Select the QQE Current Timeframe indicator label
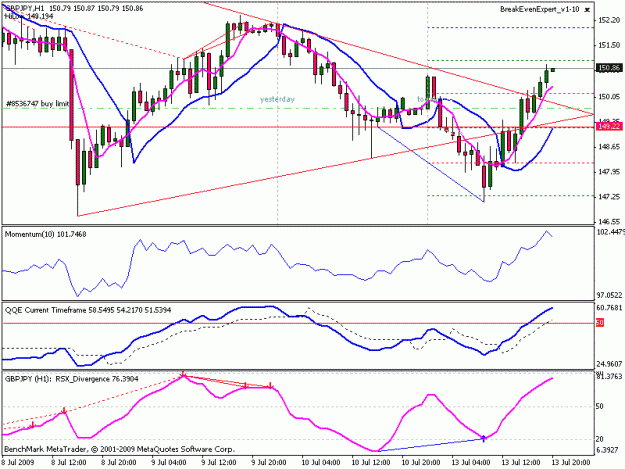This screenshot has height=469, width=625. click(88, 310)
